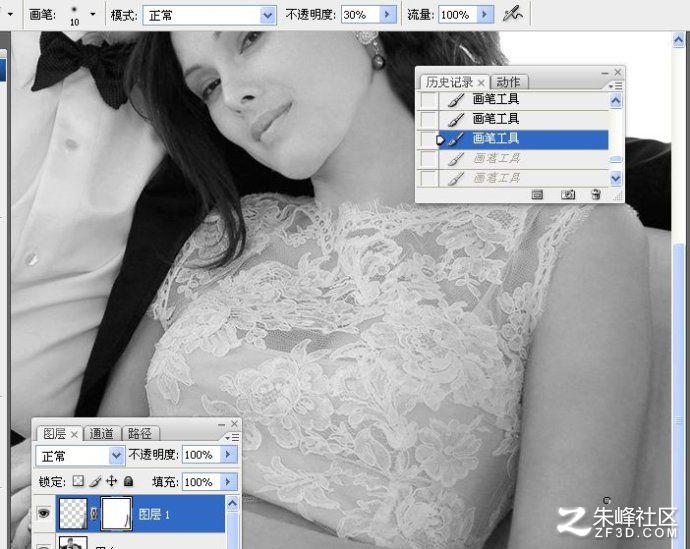Open the 流量 flow slider arrow
The height and width of the screenshot is (549, 690).
(484, 15)
